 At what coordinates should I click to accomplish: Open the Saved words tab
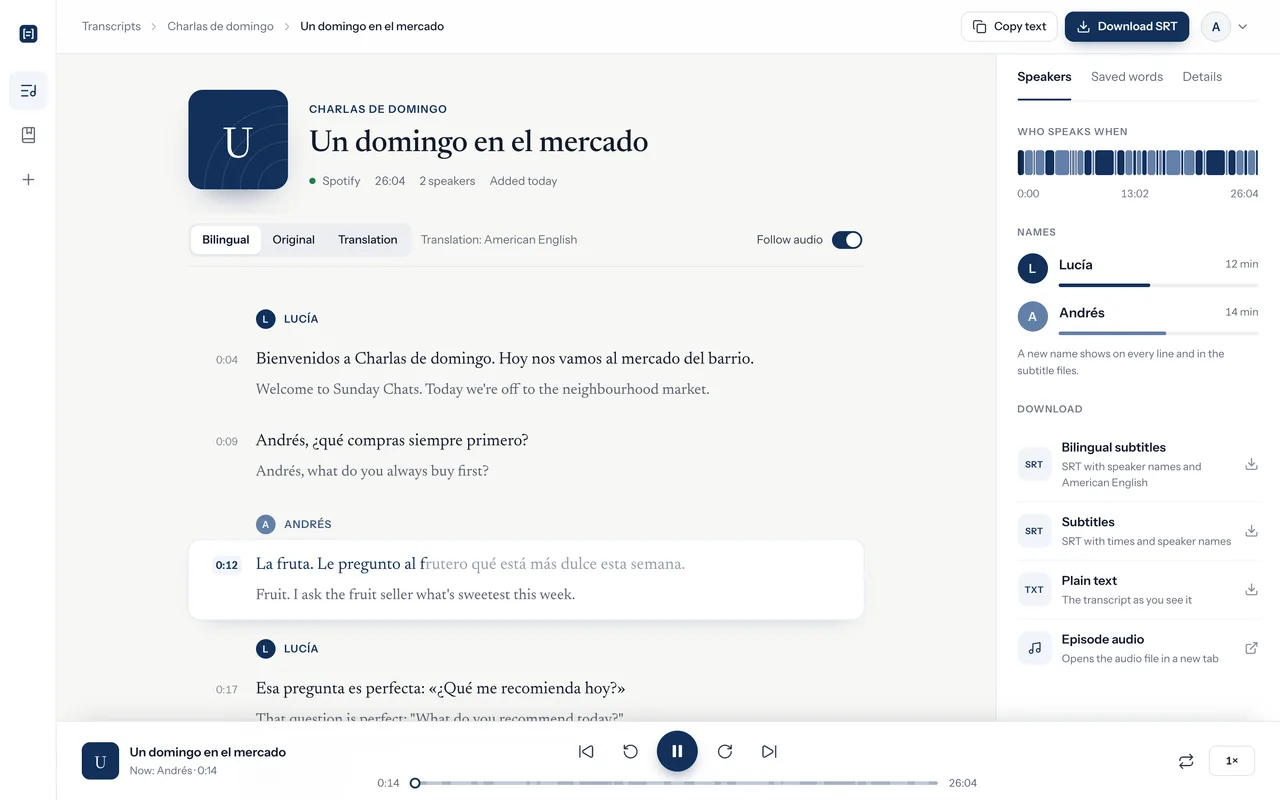[x=1127, y=77]
